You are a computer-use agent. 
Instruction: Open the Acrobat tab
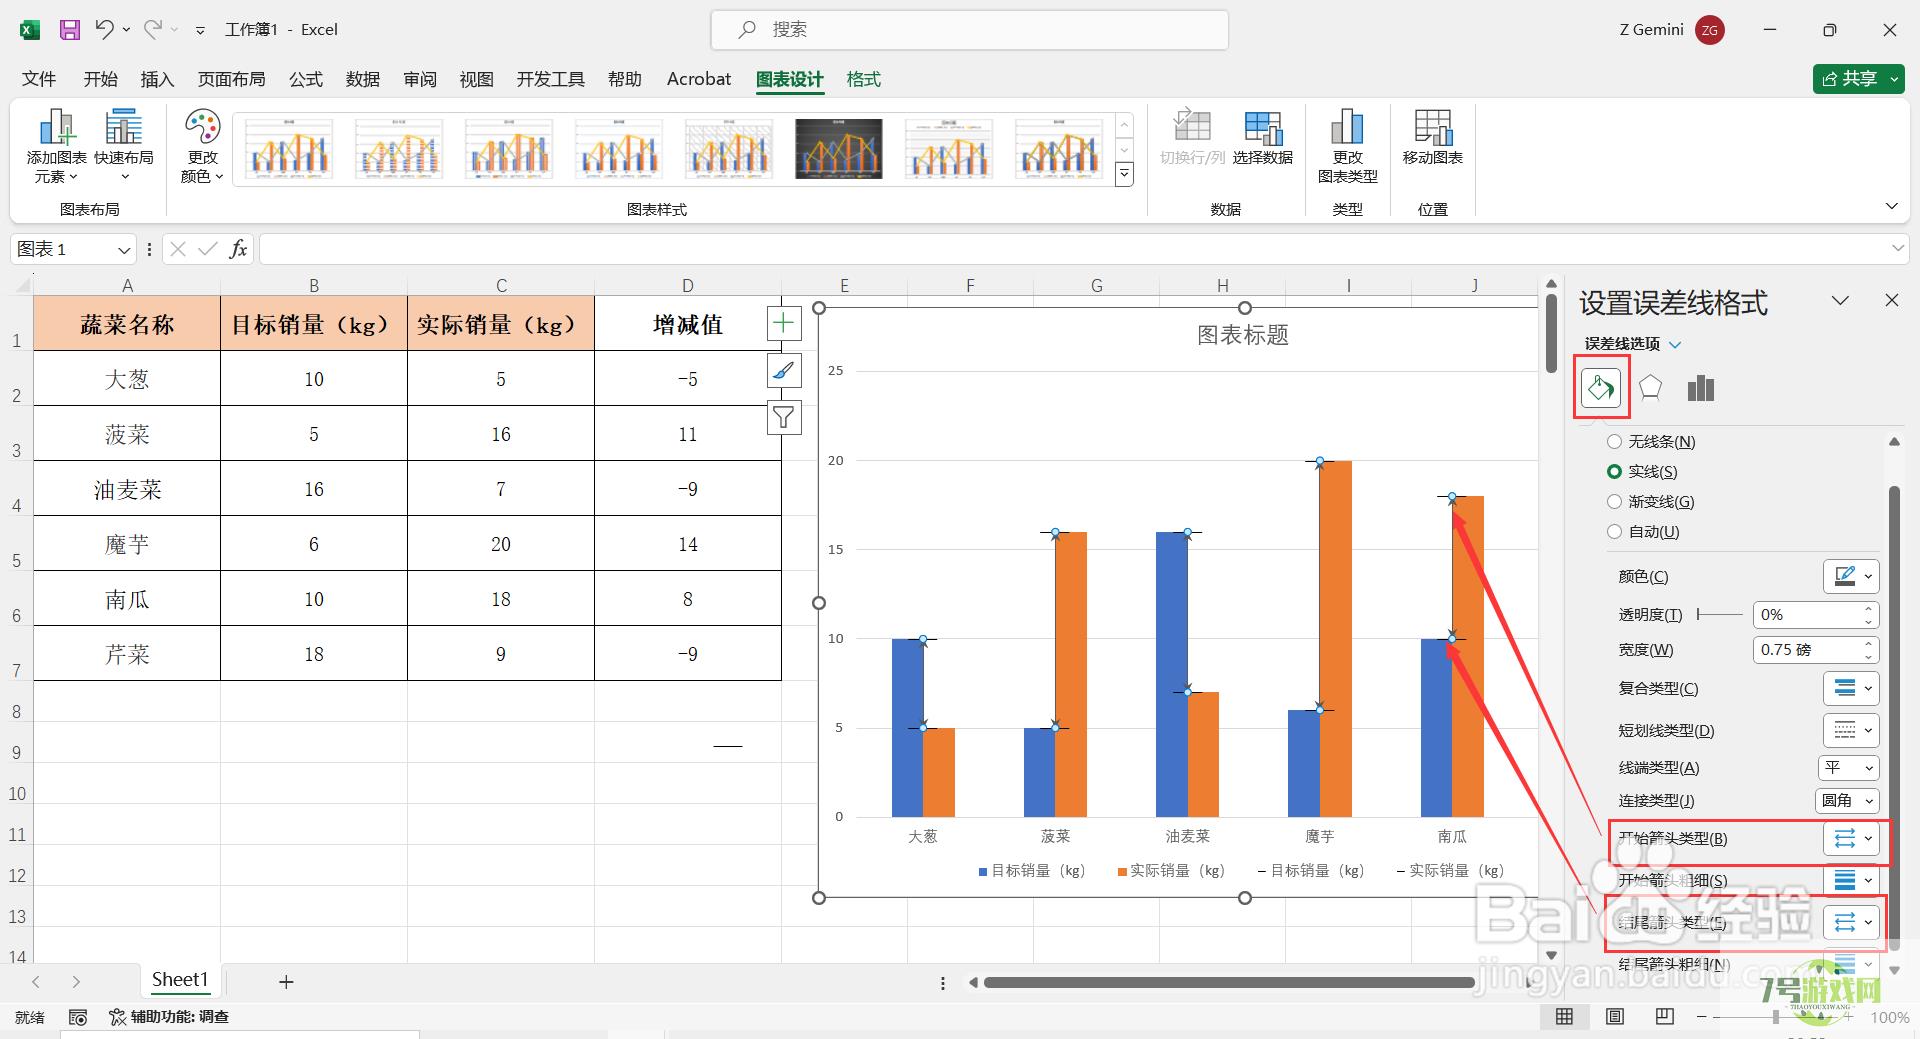tap(699, 79)
